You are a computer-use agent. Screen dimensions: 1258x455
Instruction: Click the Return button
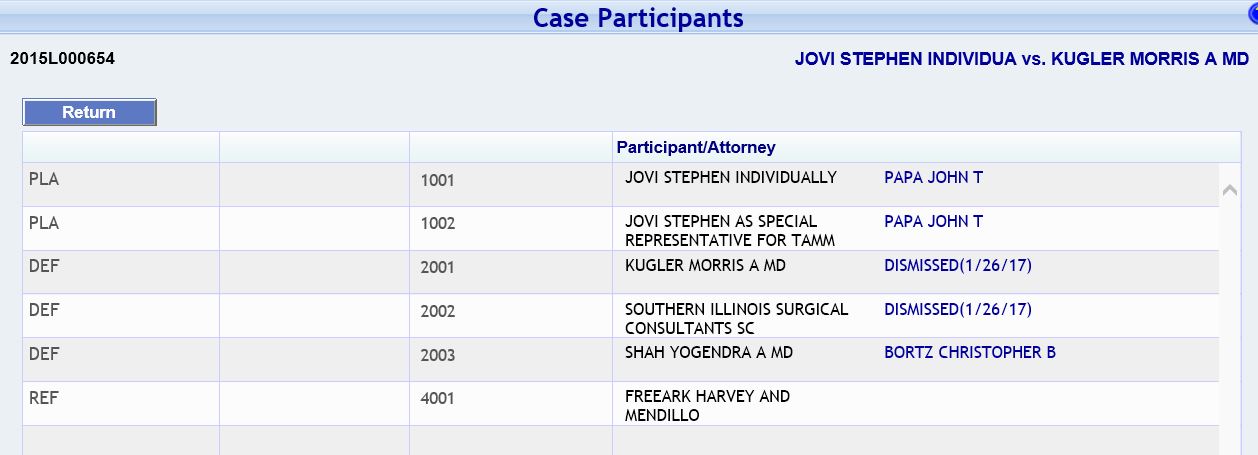click(x=89, y=112)
